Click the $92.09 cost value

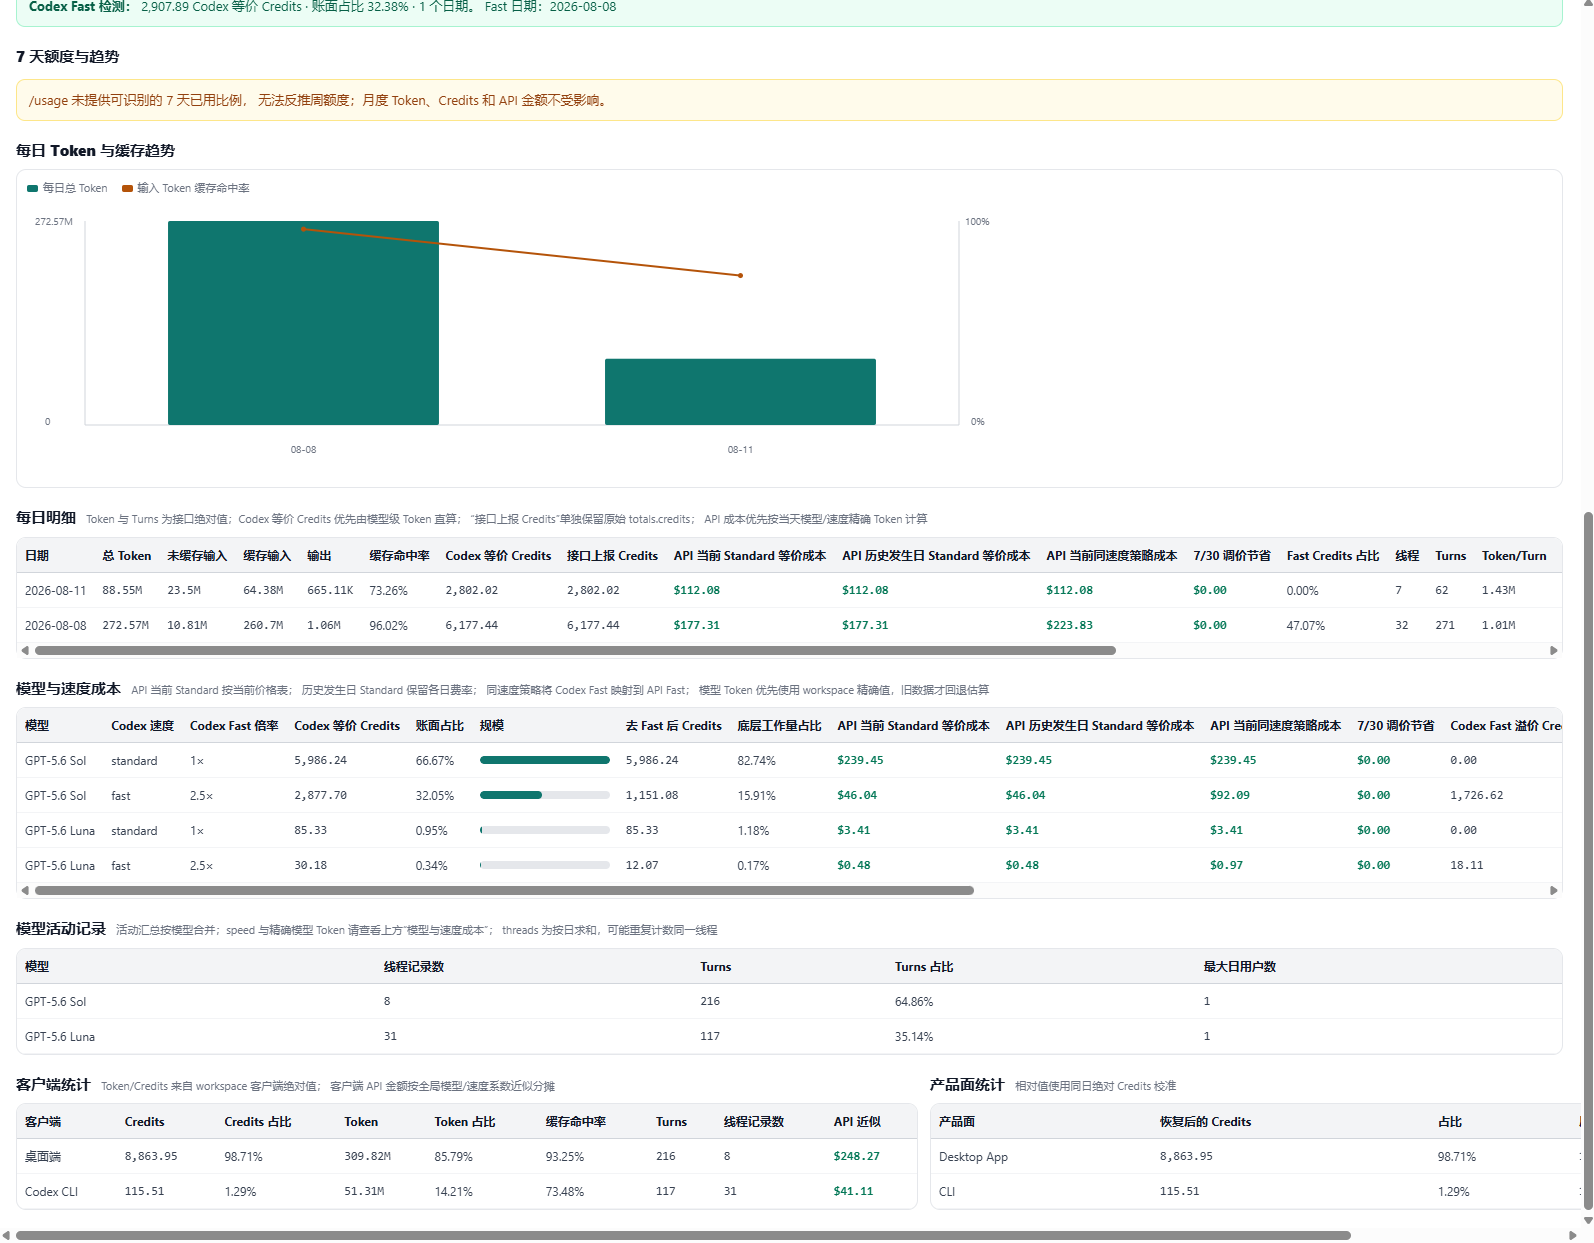[x=1230, y=795]
